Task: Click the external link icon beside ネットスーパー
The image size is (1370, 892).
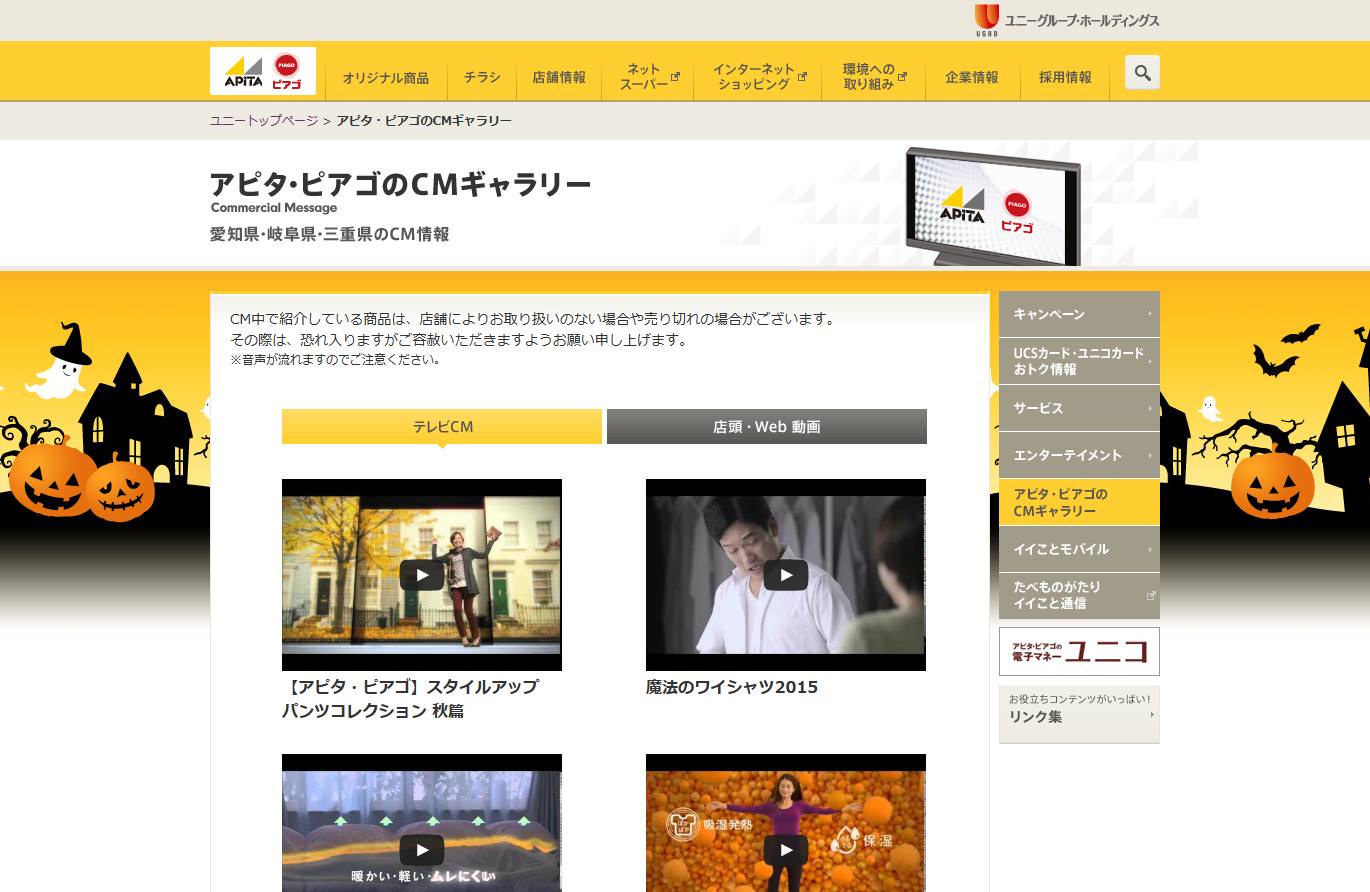Action: 676,76
